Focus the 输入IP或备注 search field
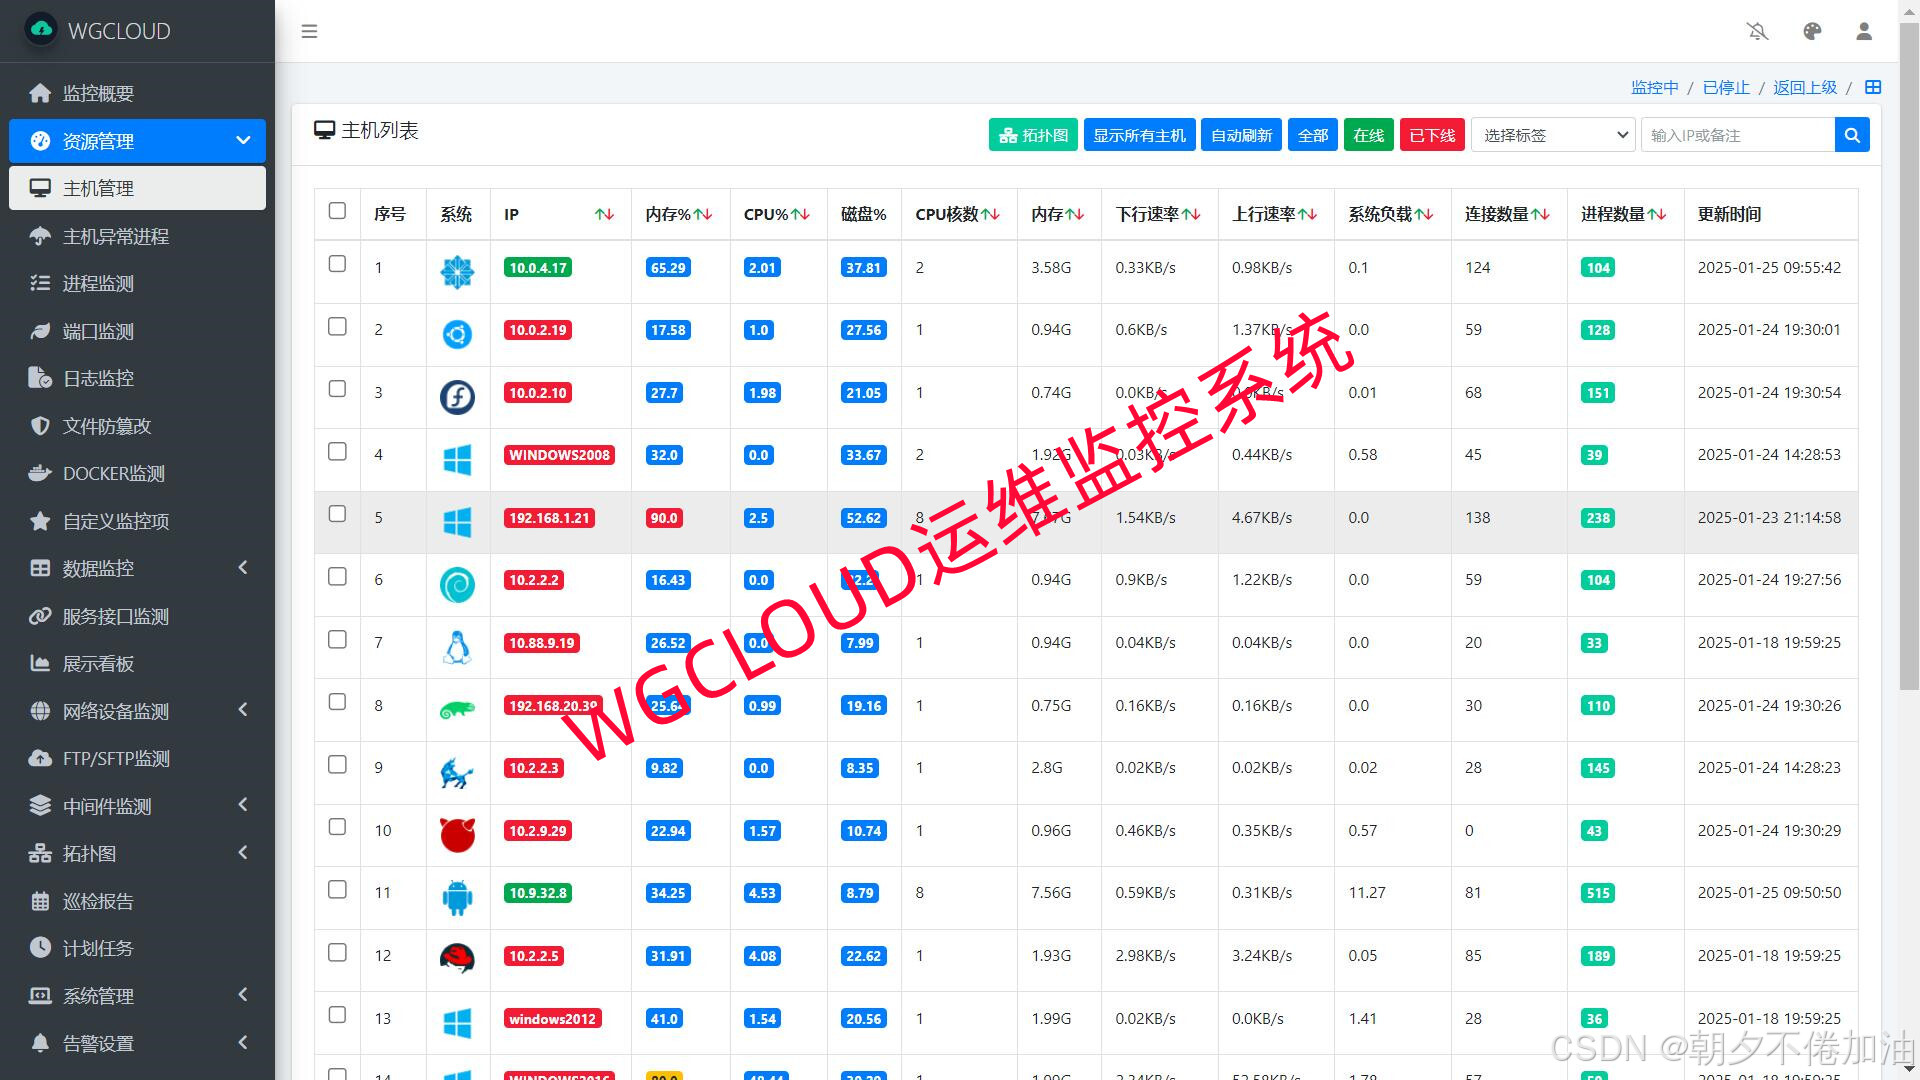Viewport: 1920px width, 1080px height. [1737, 135]
